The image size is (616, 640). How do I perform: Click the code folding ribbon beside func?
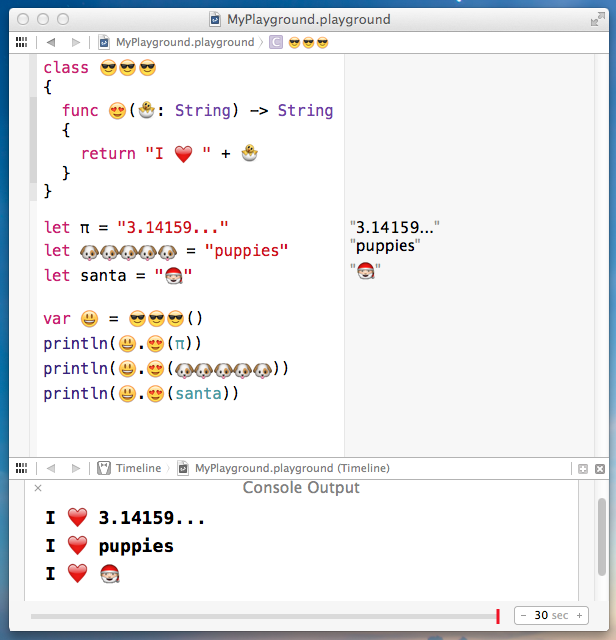pyautogui.click(x=33, y=139)
